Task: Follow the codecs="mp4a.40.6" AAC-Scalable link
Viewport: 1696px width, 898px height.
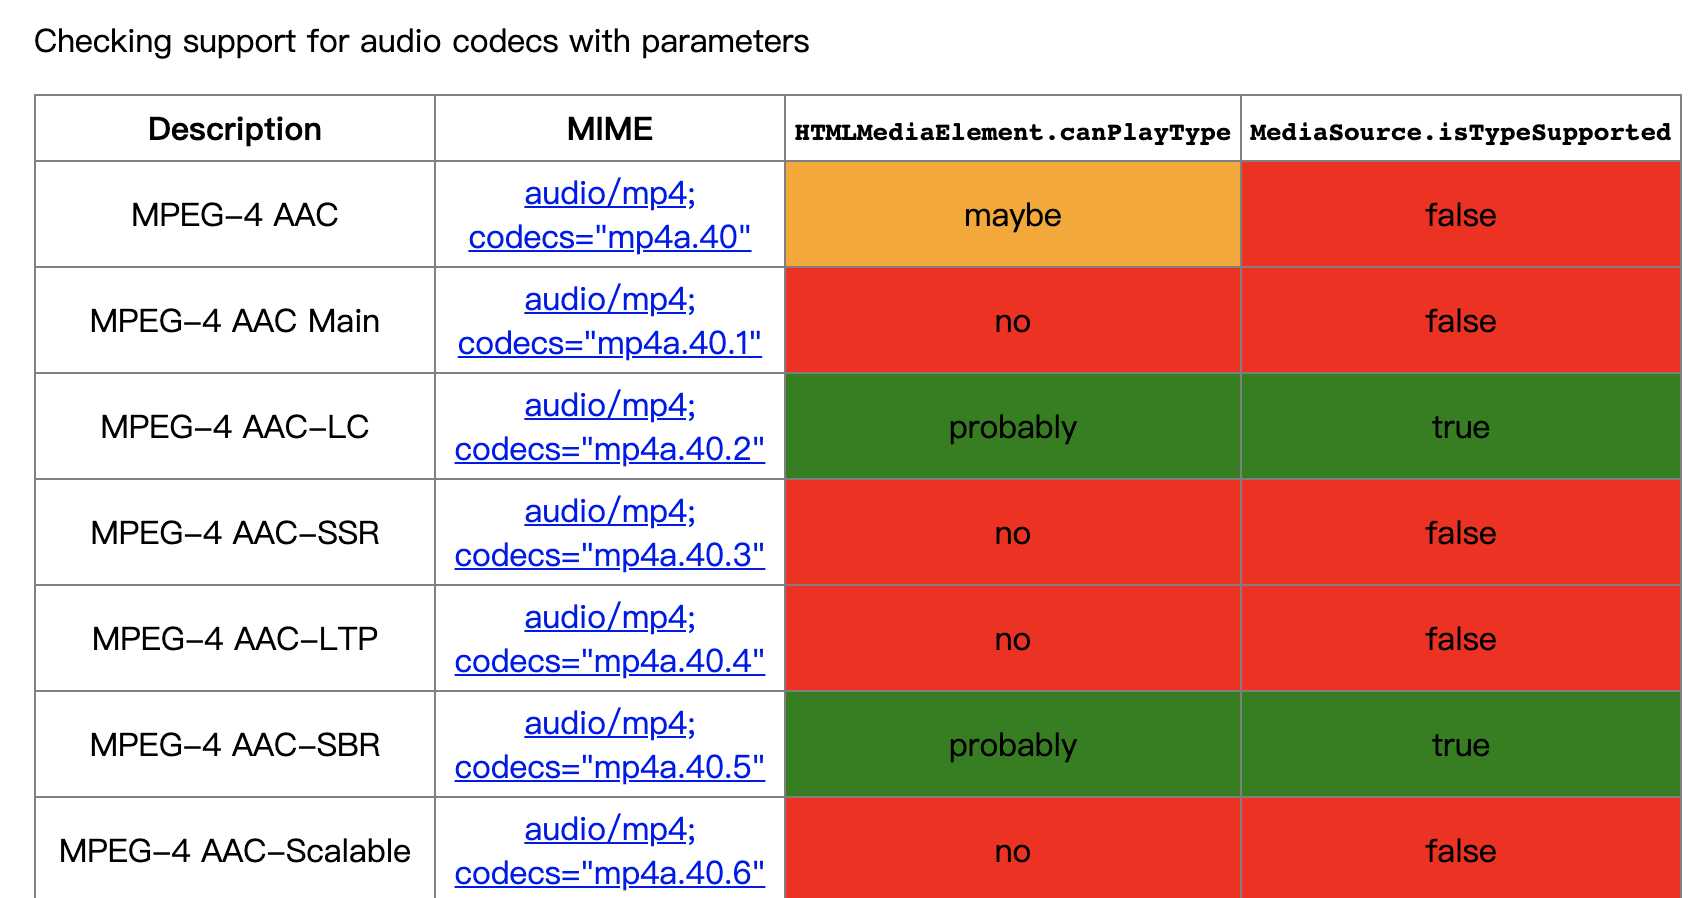Action: (609, 851)
